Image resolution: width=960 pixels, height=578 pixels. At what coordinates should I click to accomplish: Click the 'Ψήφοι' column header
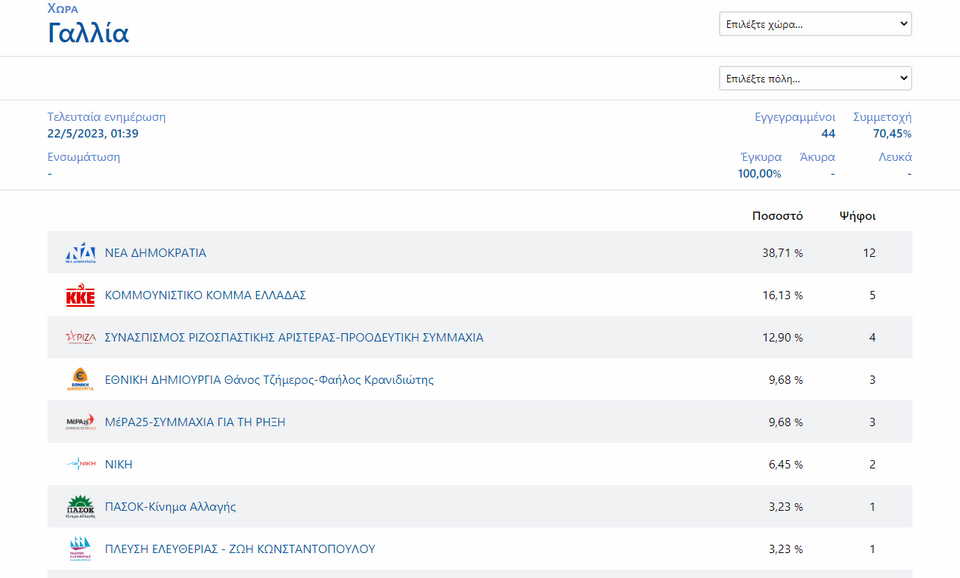(x=857, y=216)
